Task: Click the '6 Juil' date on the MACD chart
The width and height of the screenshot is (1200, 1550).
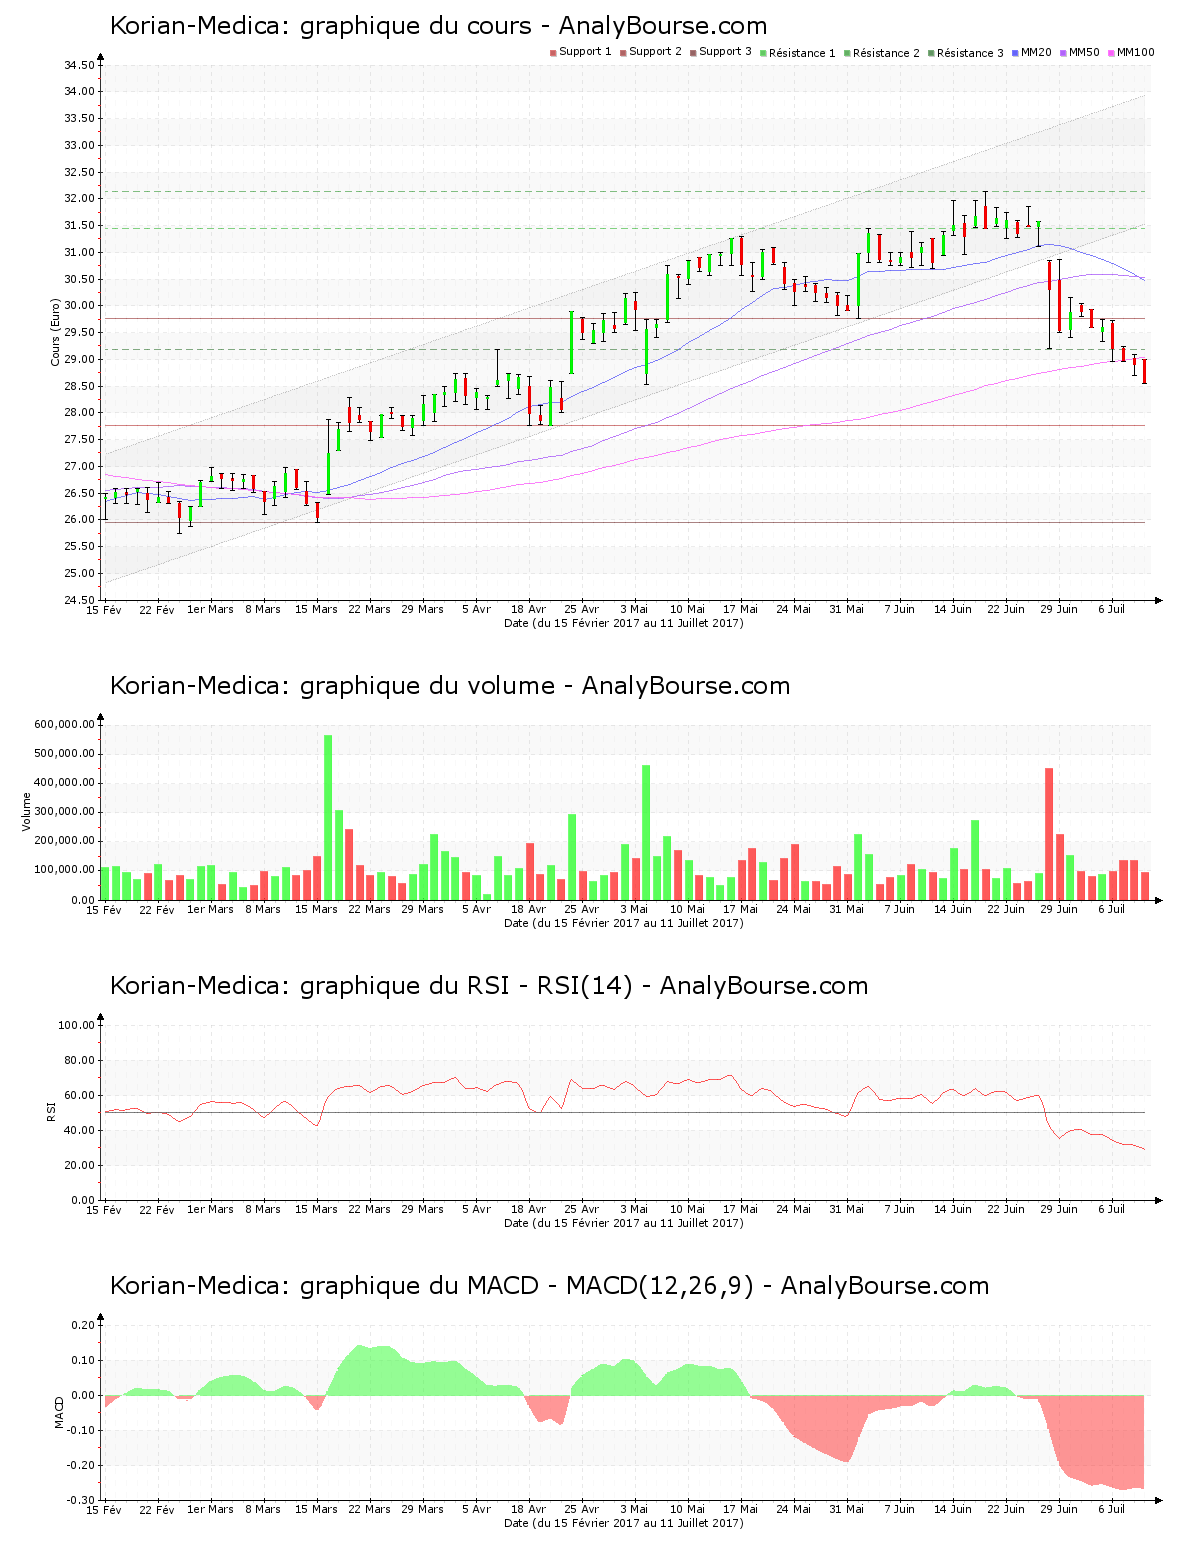Action: tap(1111, 1509)
